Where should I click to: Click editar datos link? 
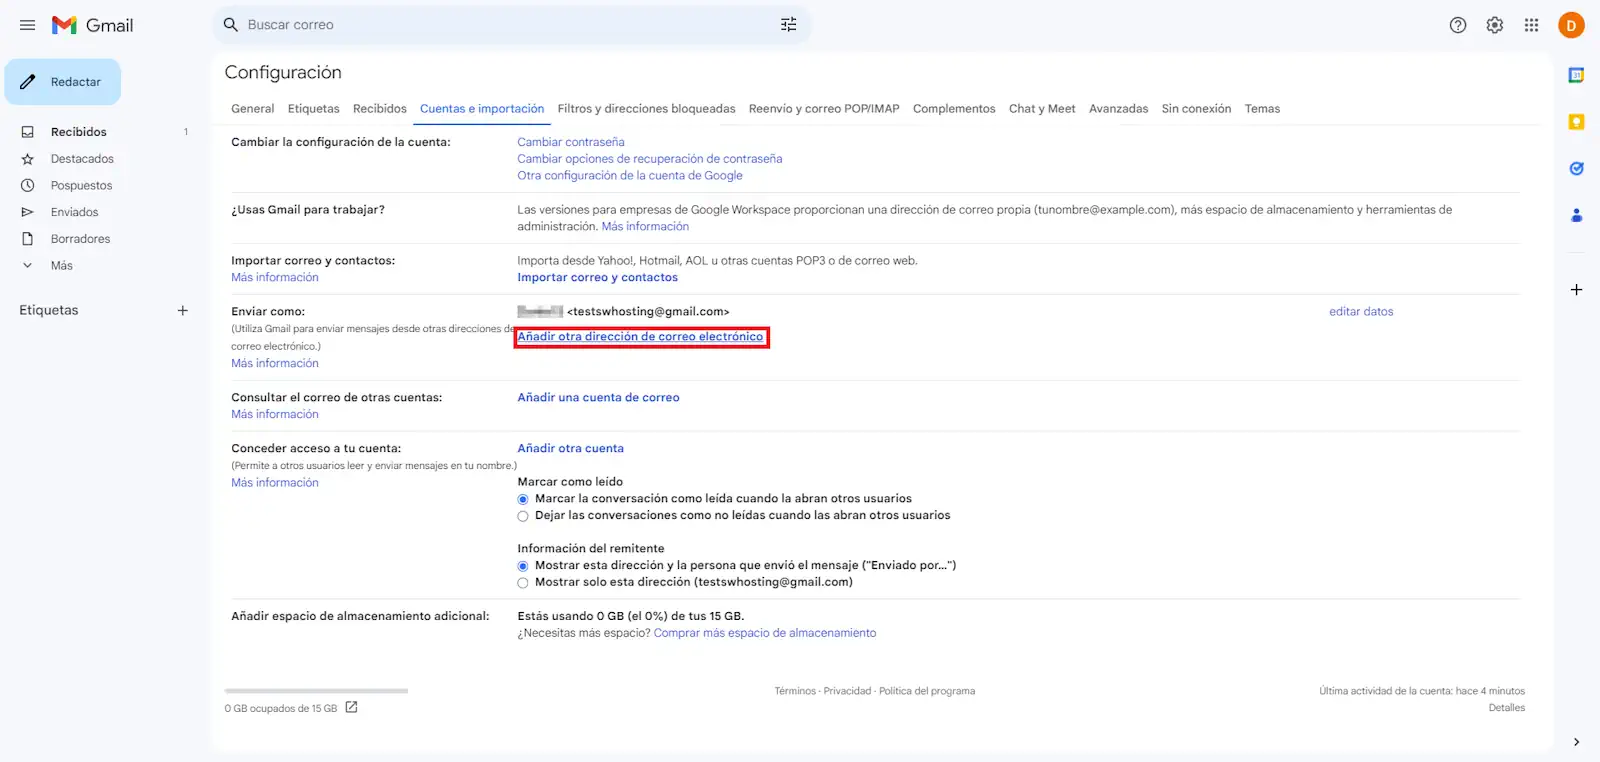(1361, 312)
